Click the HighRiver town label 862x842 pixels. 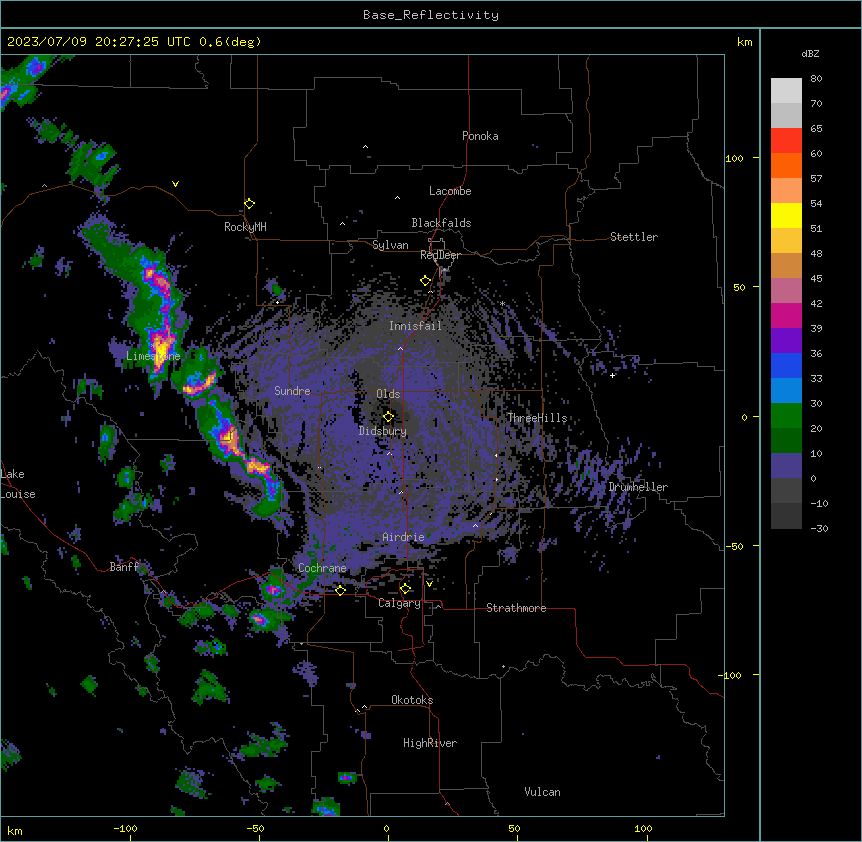point(430,743)
